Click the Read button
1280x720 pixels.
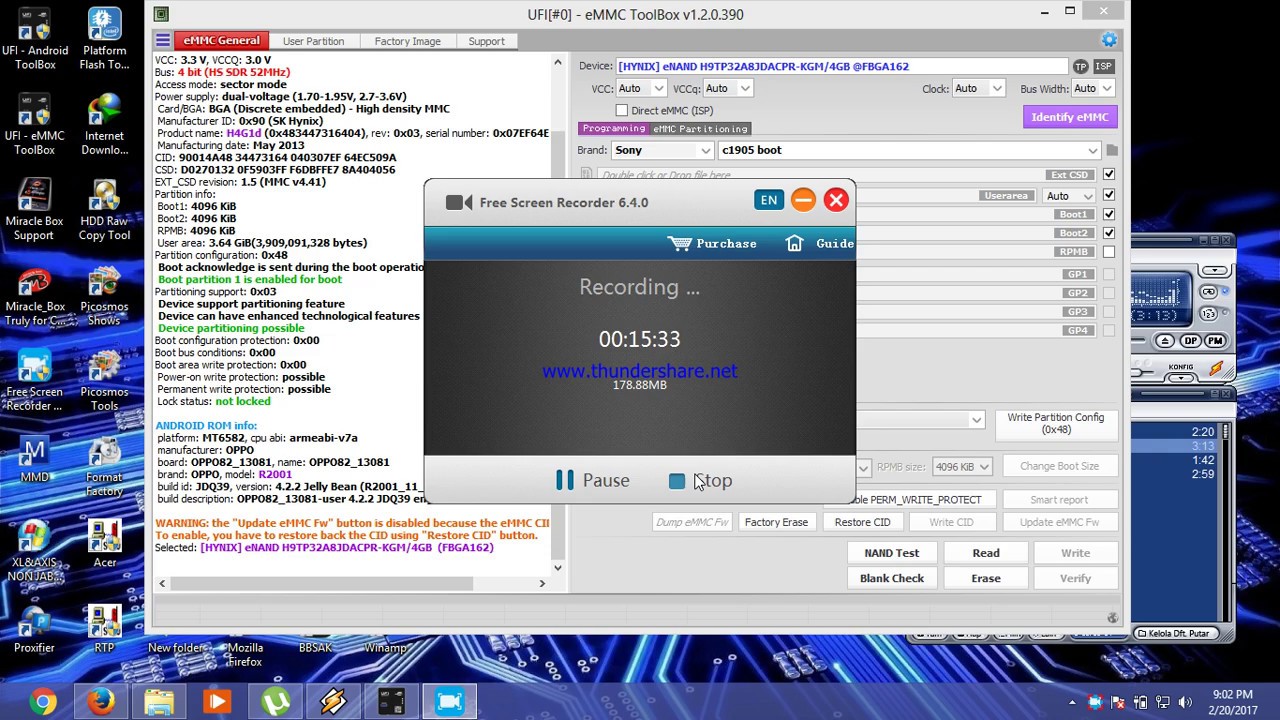click(986, 553)
